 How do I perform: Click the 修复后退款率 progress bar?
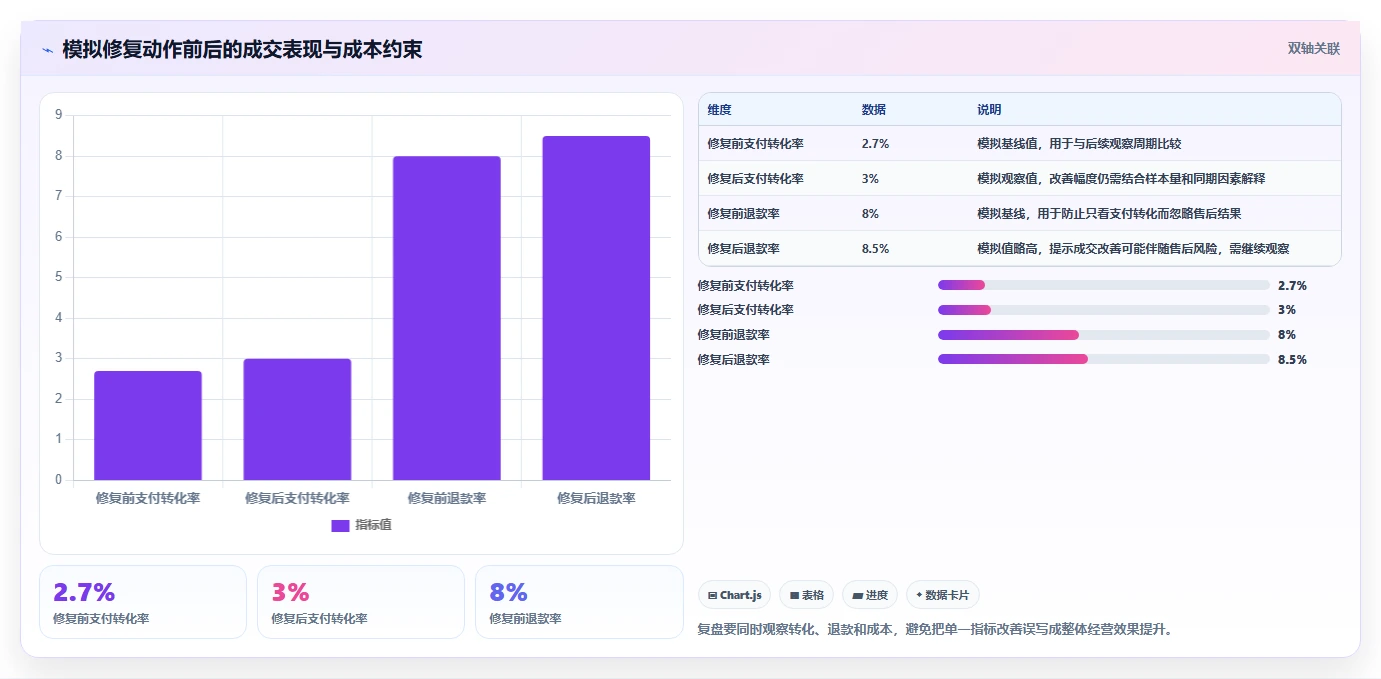coord(1104,359)
